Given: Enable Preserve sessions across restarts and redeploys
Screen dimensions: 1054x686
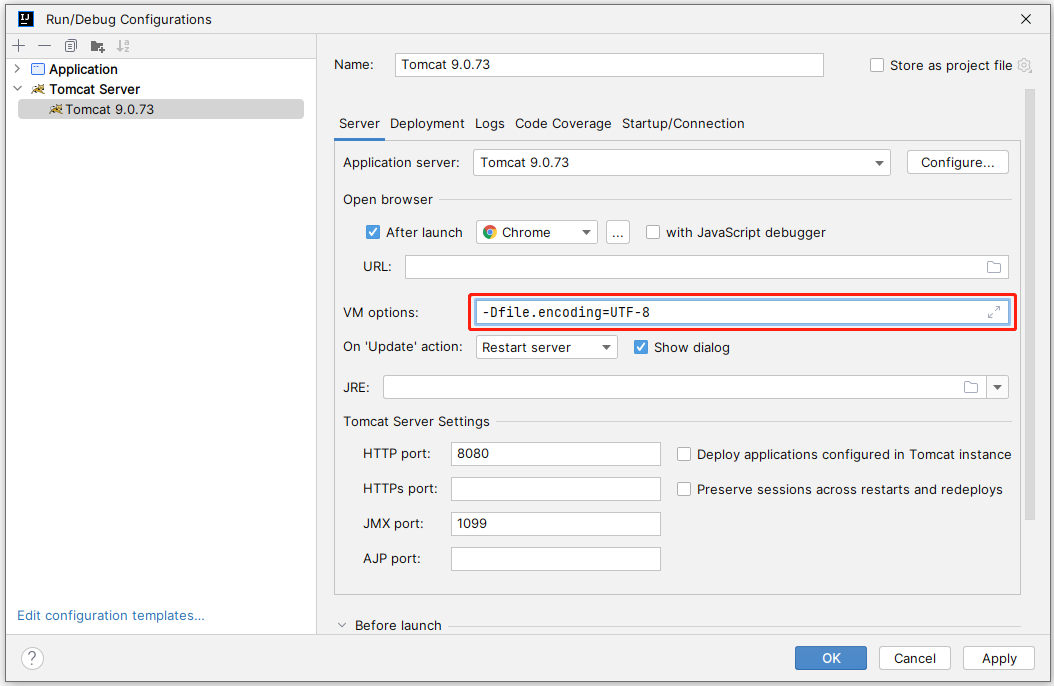Looking at the screenshot, I should (x=684, y=489).
